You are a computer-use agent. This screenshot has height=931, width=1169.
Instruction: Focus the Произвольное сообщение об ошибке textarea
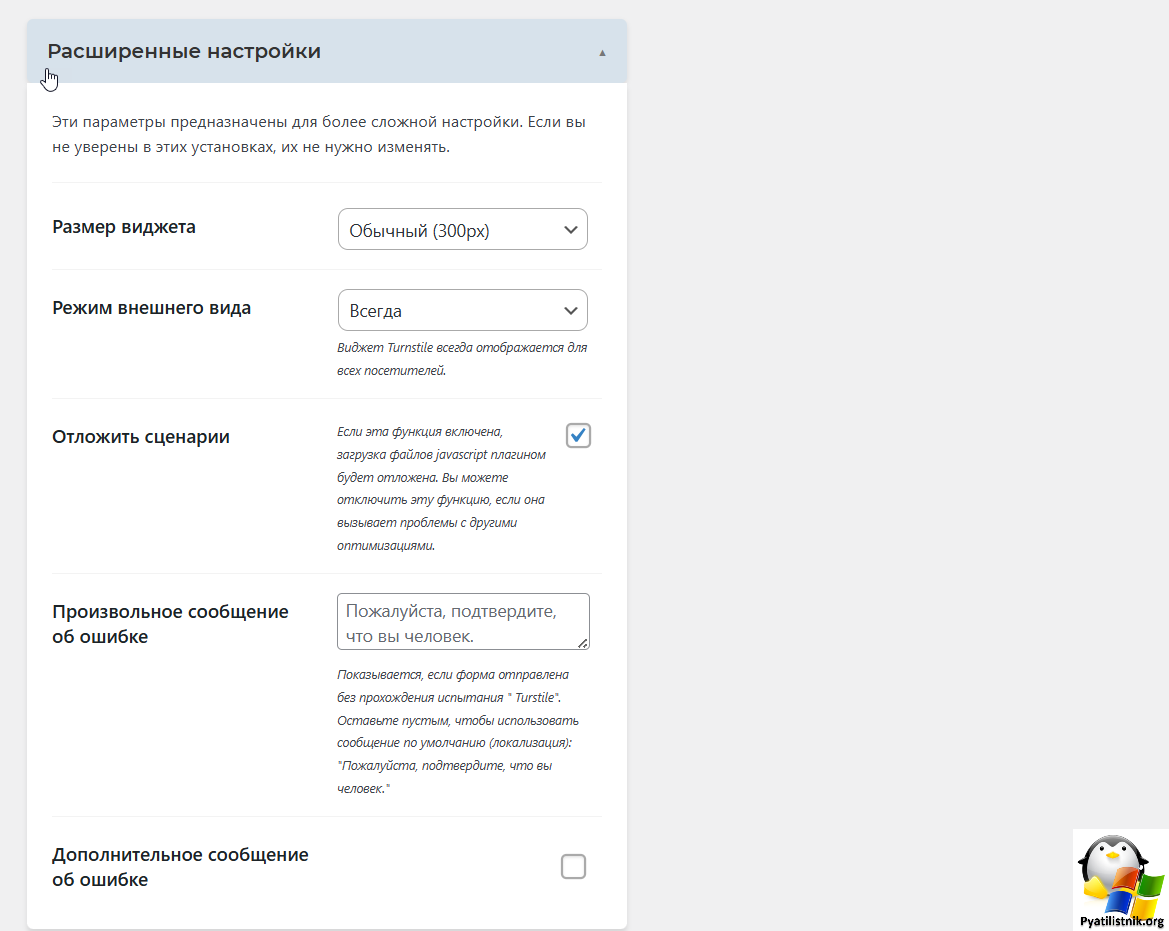[x=463, y=622]
